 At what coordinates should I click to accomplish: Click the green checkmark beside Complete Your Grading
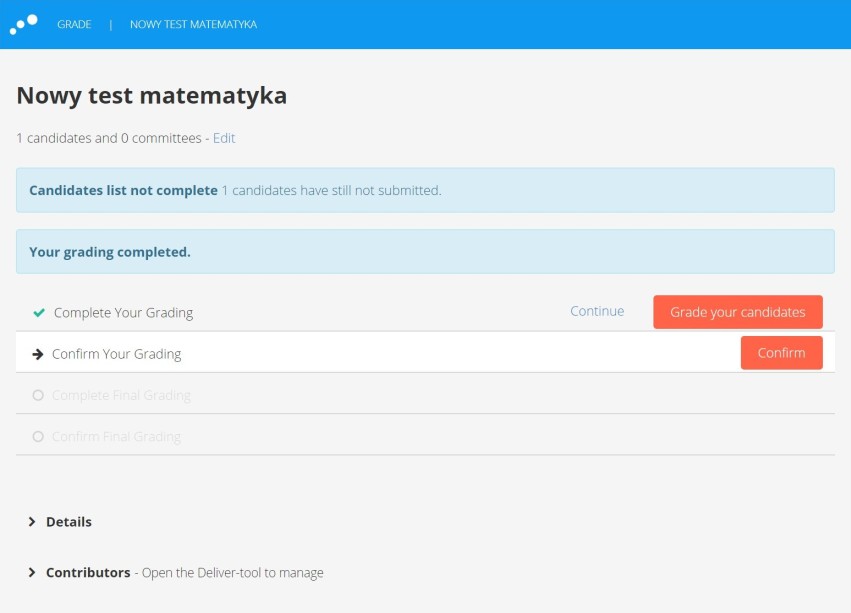pyautogui.click(x=39, y=313)
